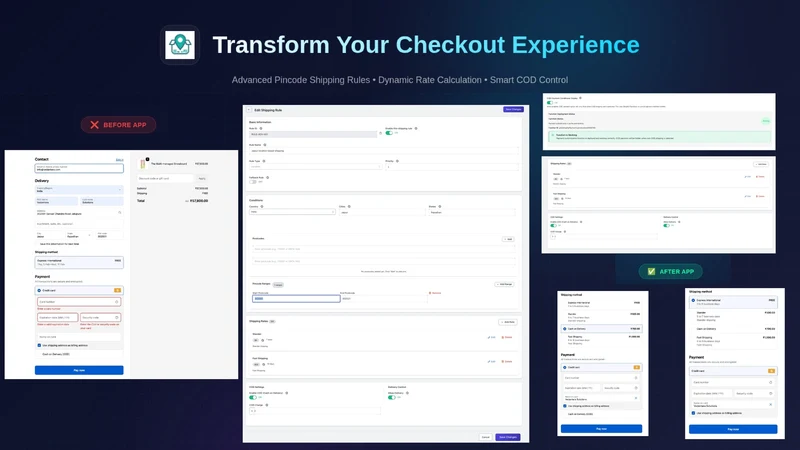Click Save Changes at the top of the Edit form
Image resolution: width=800 pixels, height=450 pixels.
[x=513, y=109]
